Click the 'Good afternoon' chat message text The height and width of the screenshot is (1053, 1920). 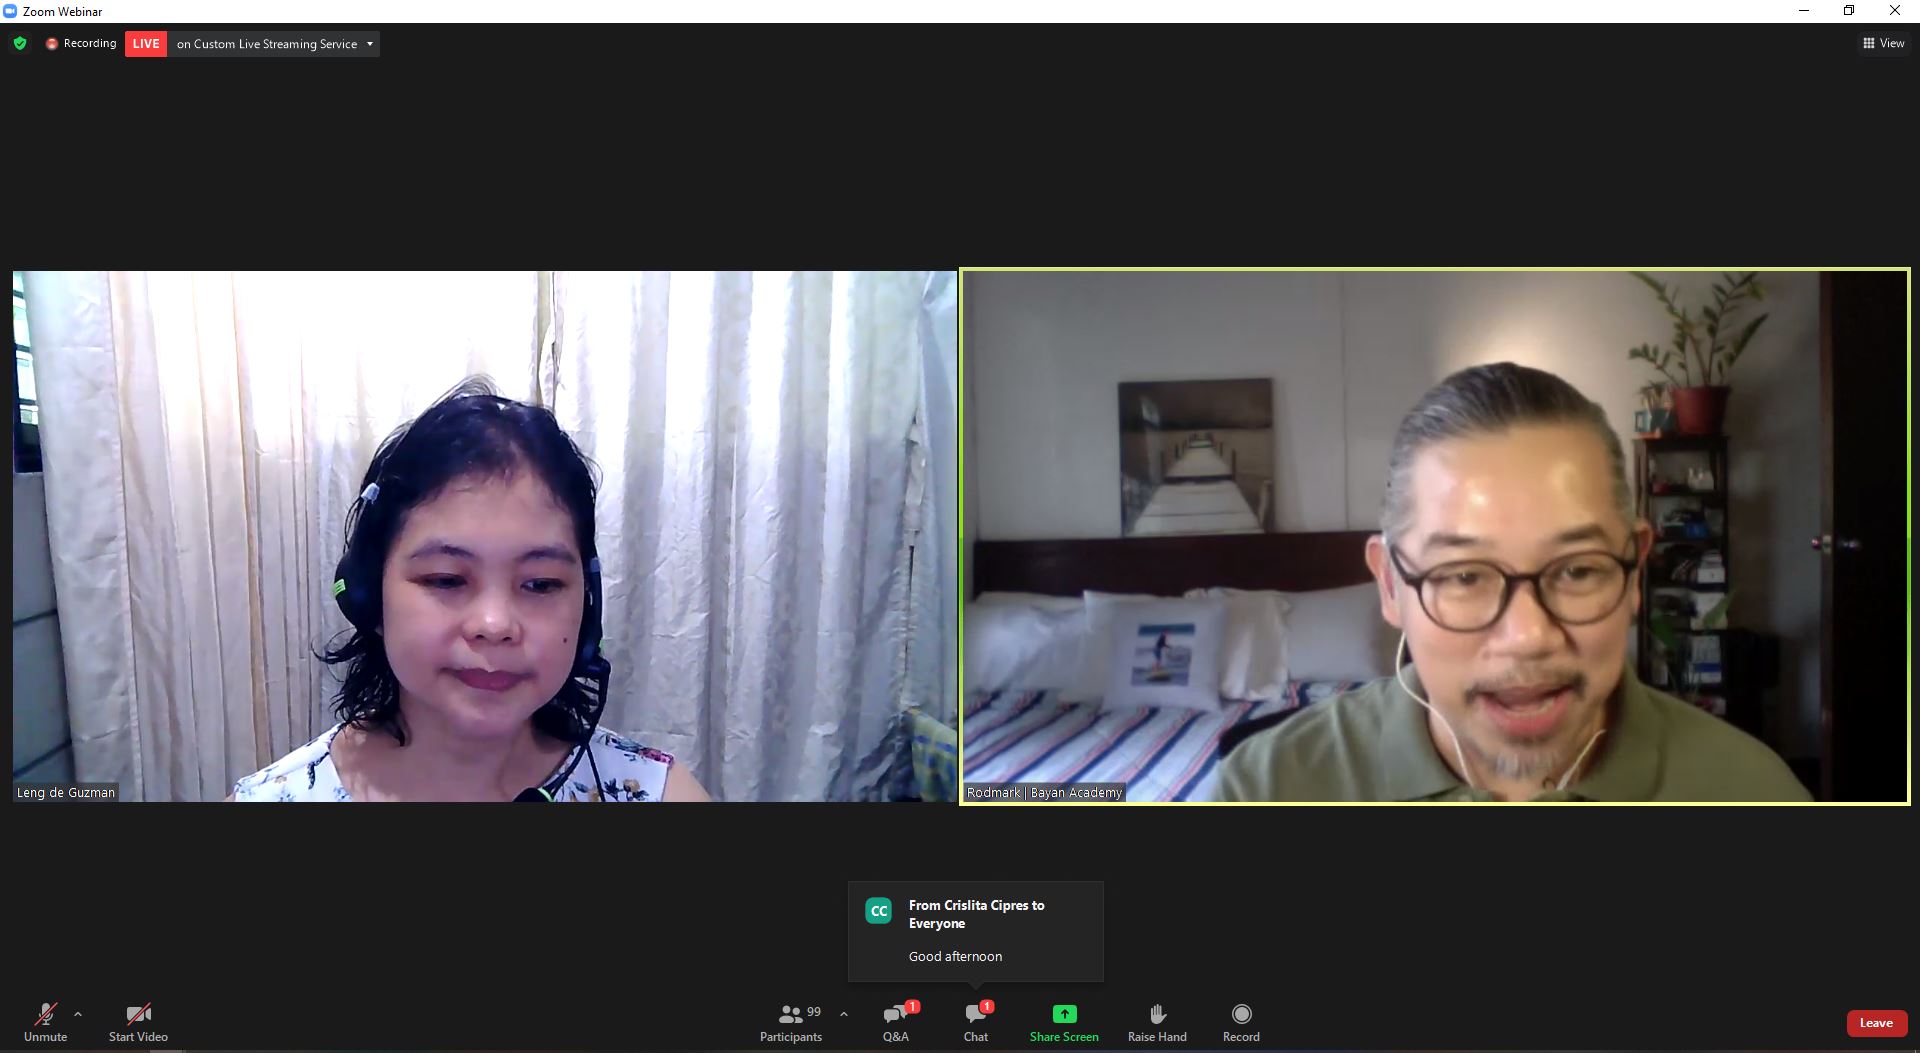tap(955, 956)
